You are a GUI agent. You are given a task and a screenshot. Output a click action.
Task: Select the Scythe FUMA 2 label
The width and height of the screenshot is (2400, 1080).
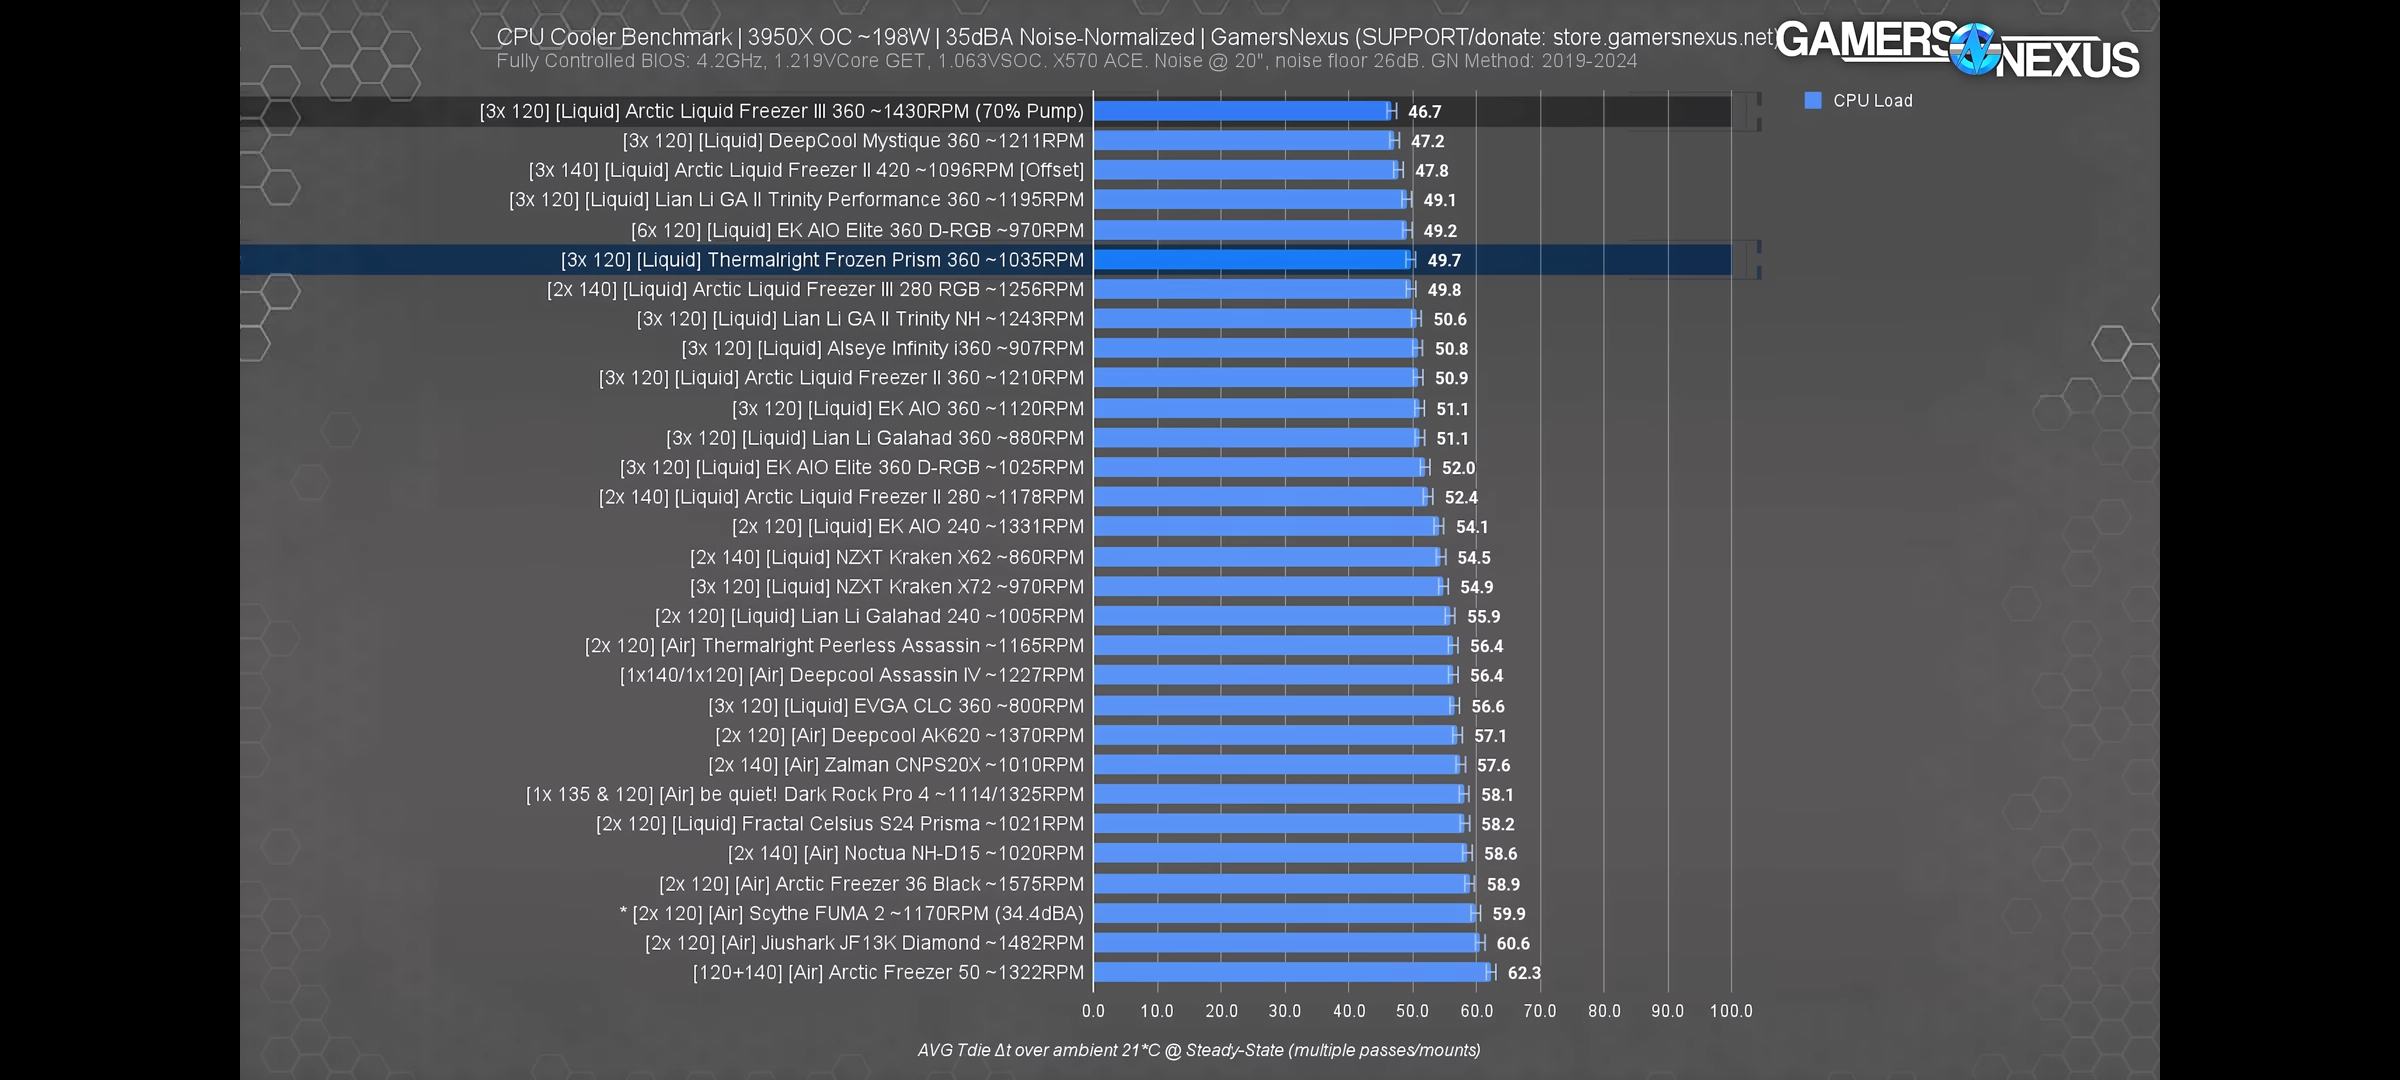[851, 913]
